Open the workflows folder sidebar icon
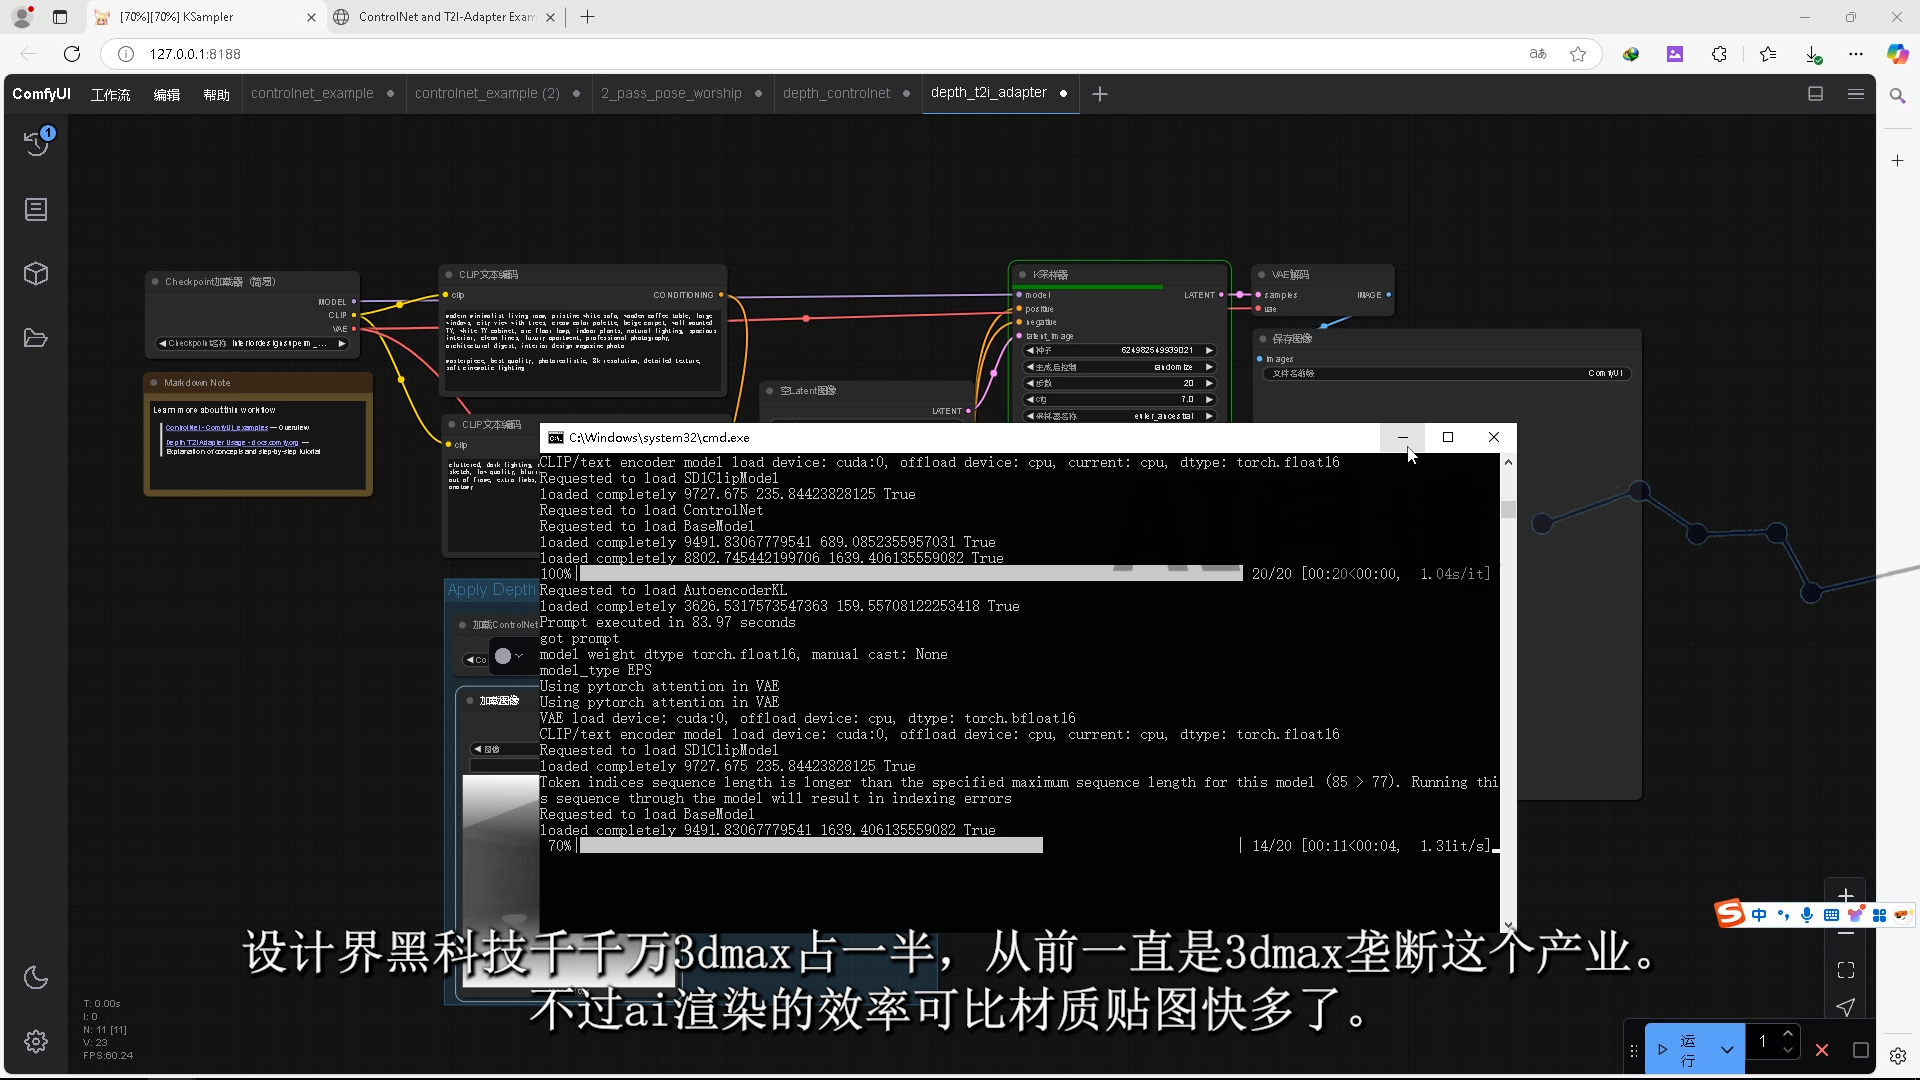1920x1080 pixels. pyautogui.click(x=36, y=338)
